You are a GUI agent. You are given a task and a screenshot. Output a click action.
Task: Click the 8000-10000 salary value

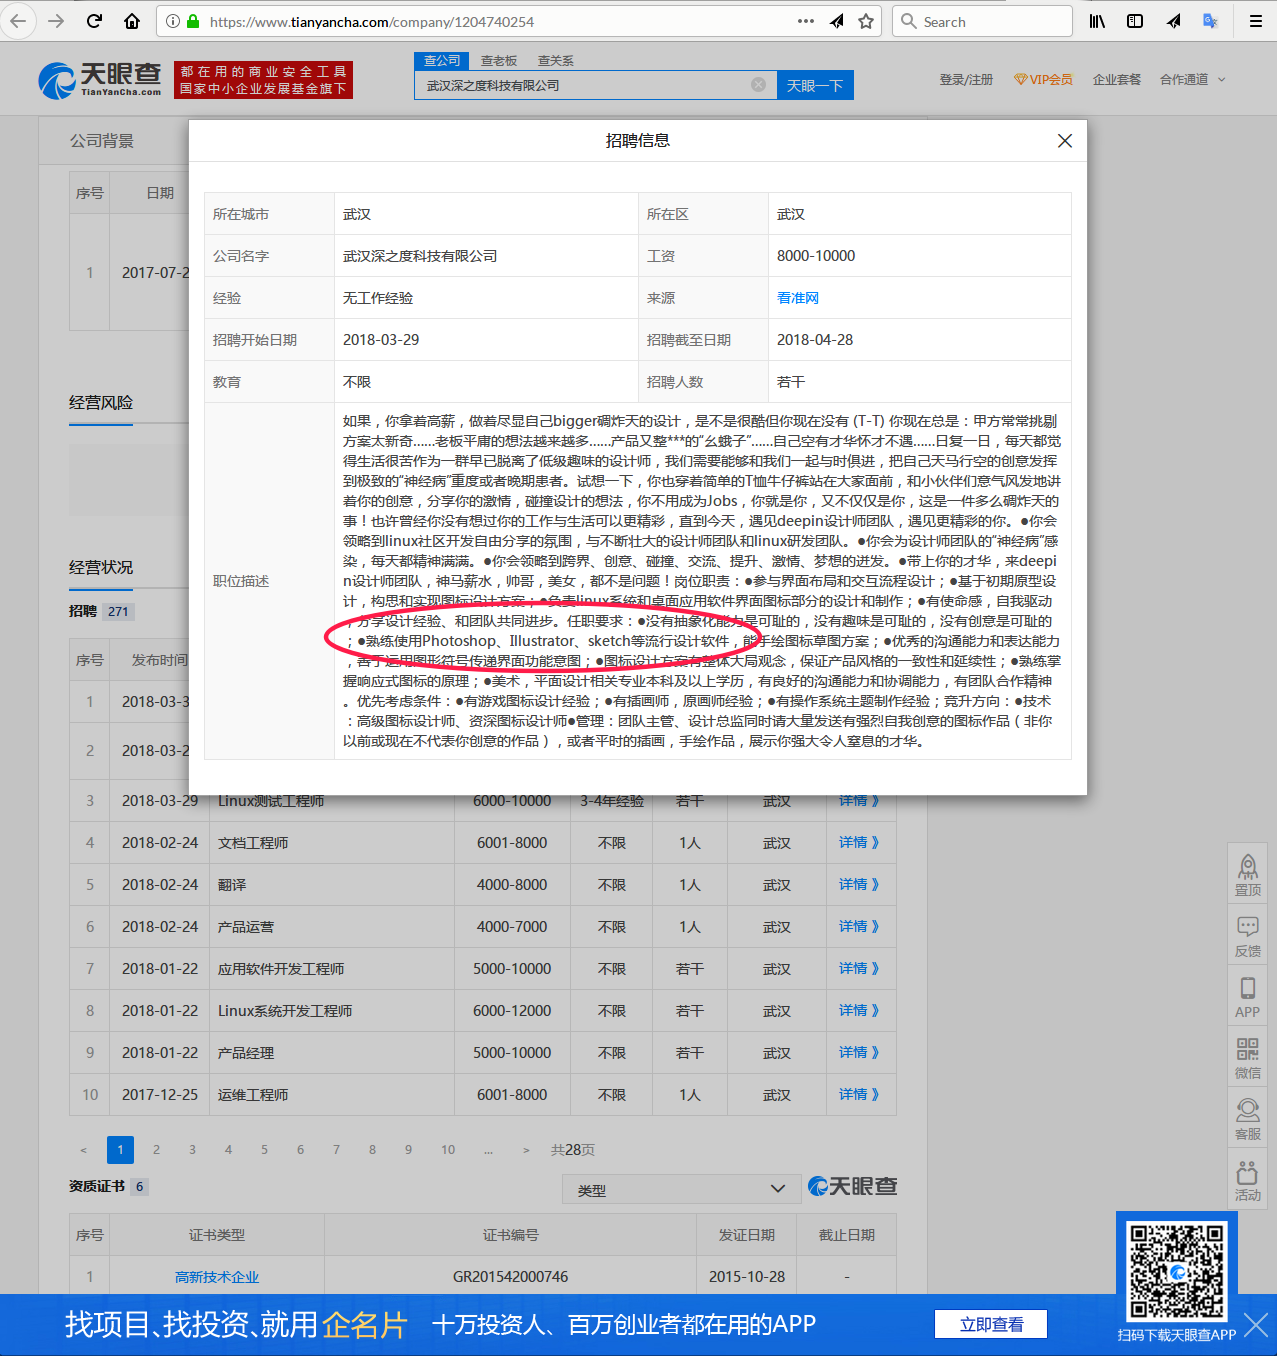click(x=816, y=256)
